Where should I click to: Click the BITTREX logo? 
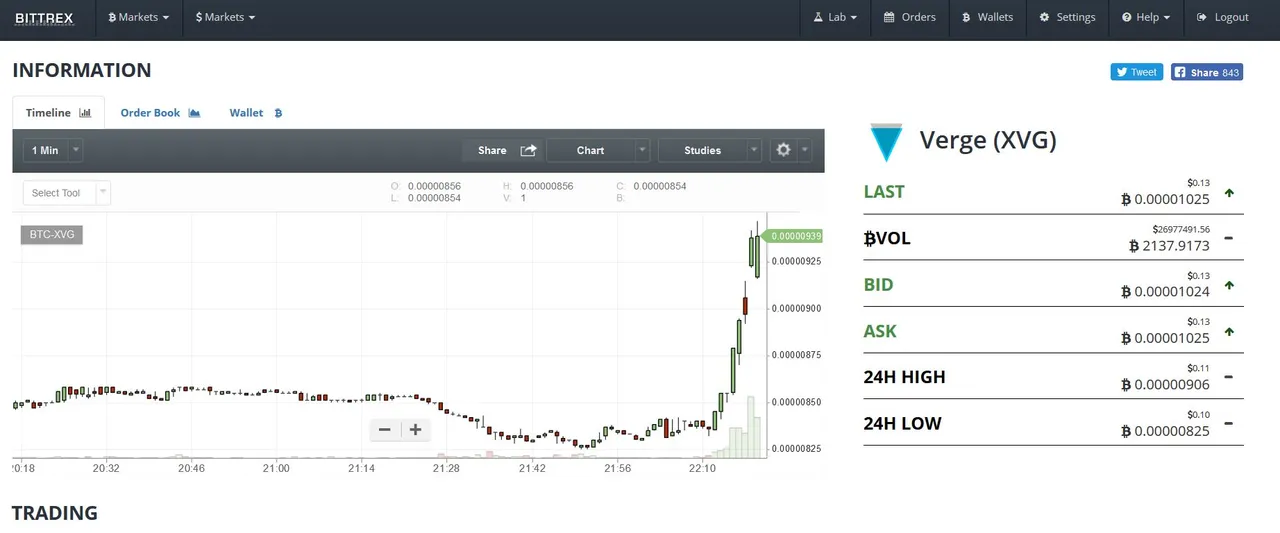point(44,18)
